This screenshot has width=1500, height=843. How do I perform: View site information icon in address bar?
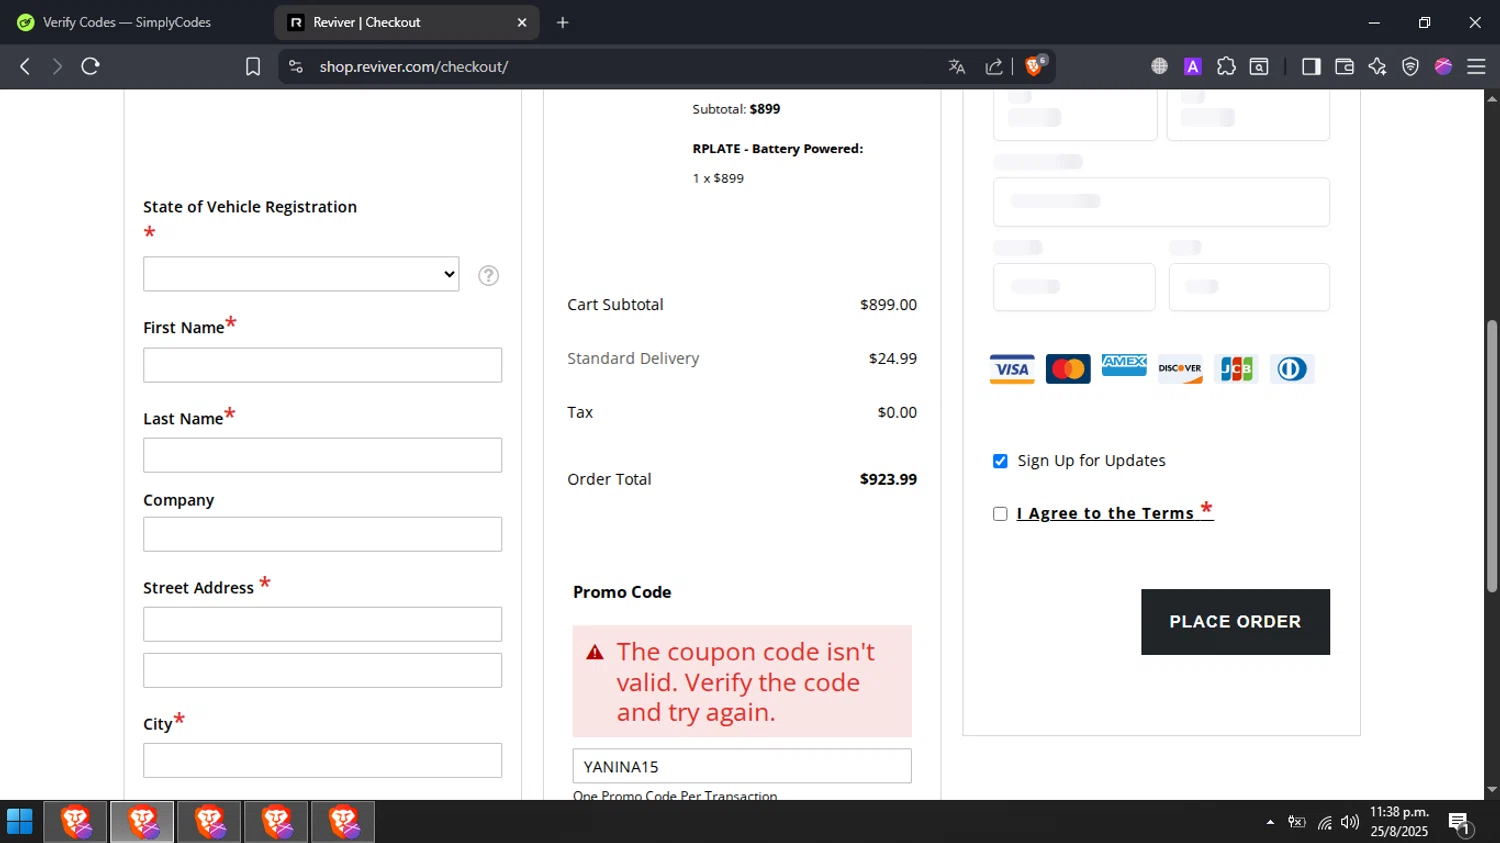tap(295, 66)
